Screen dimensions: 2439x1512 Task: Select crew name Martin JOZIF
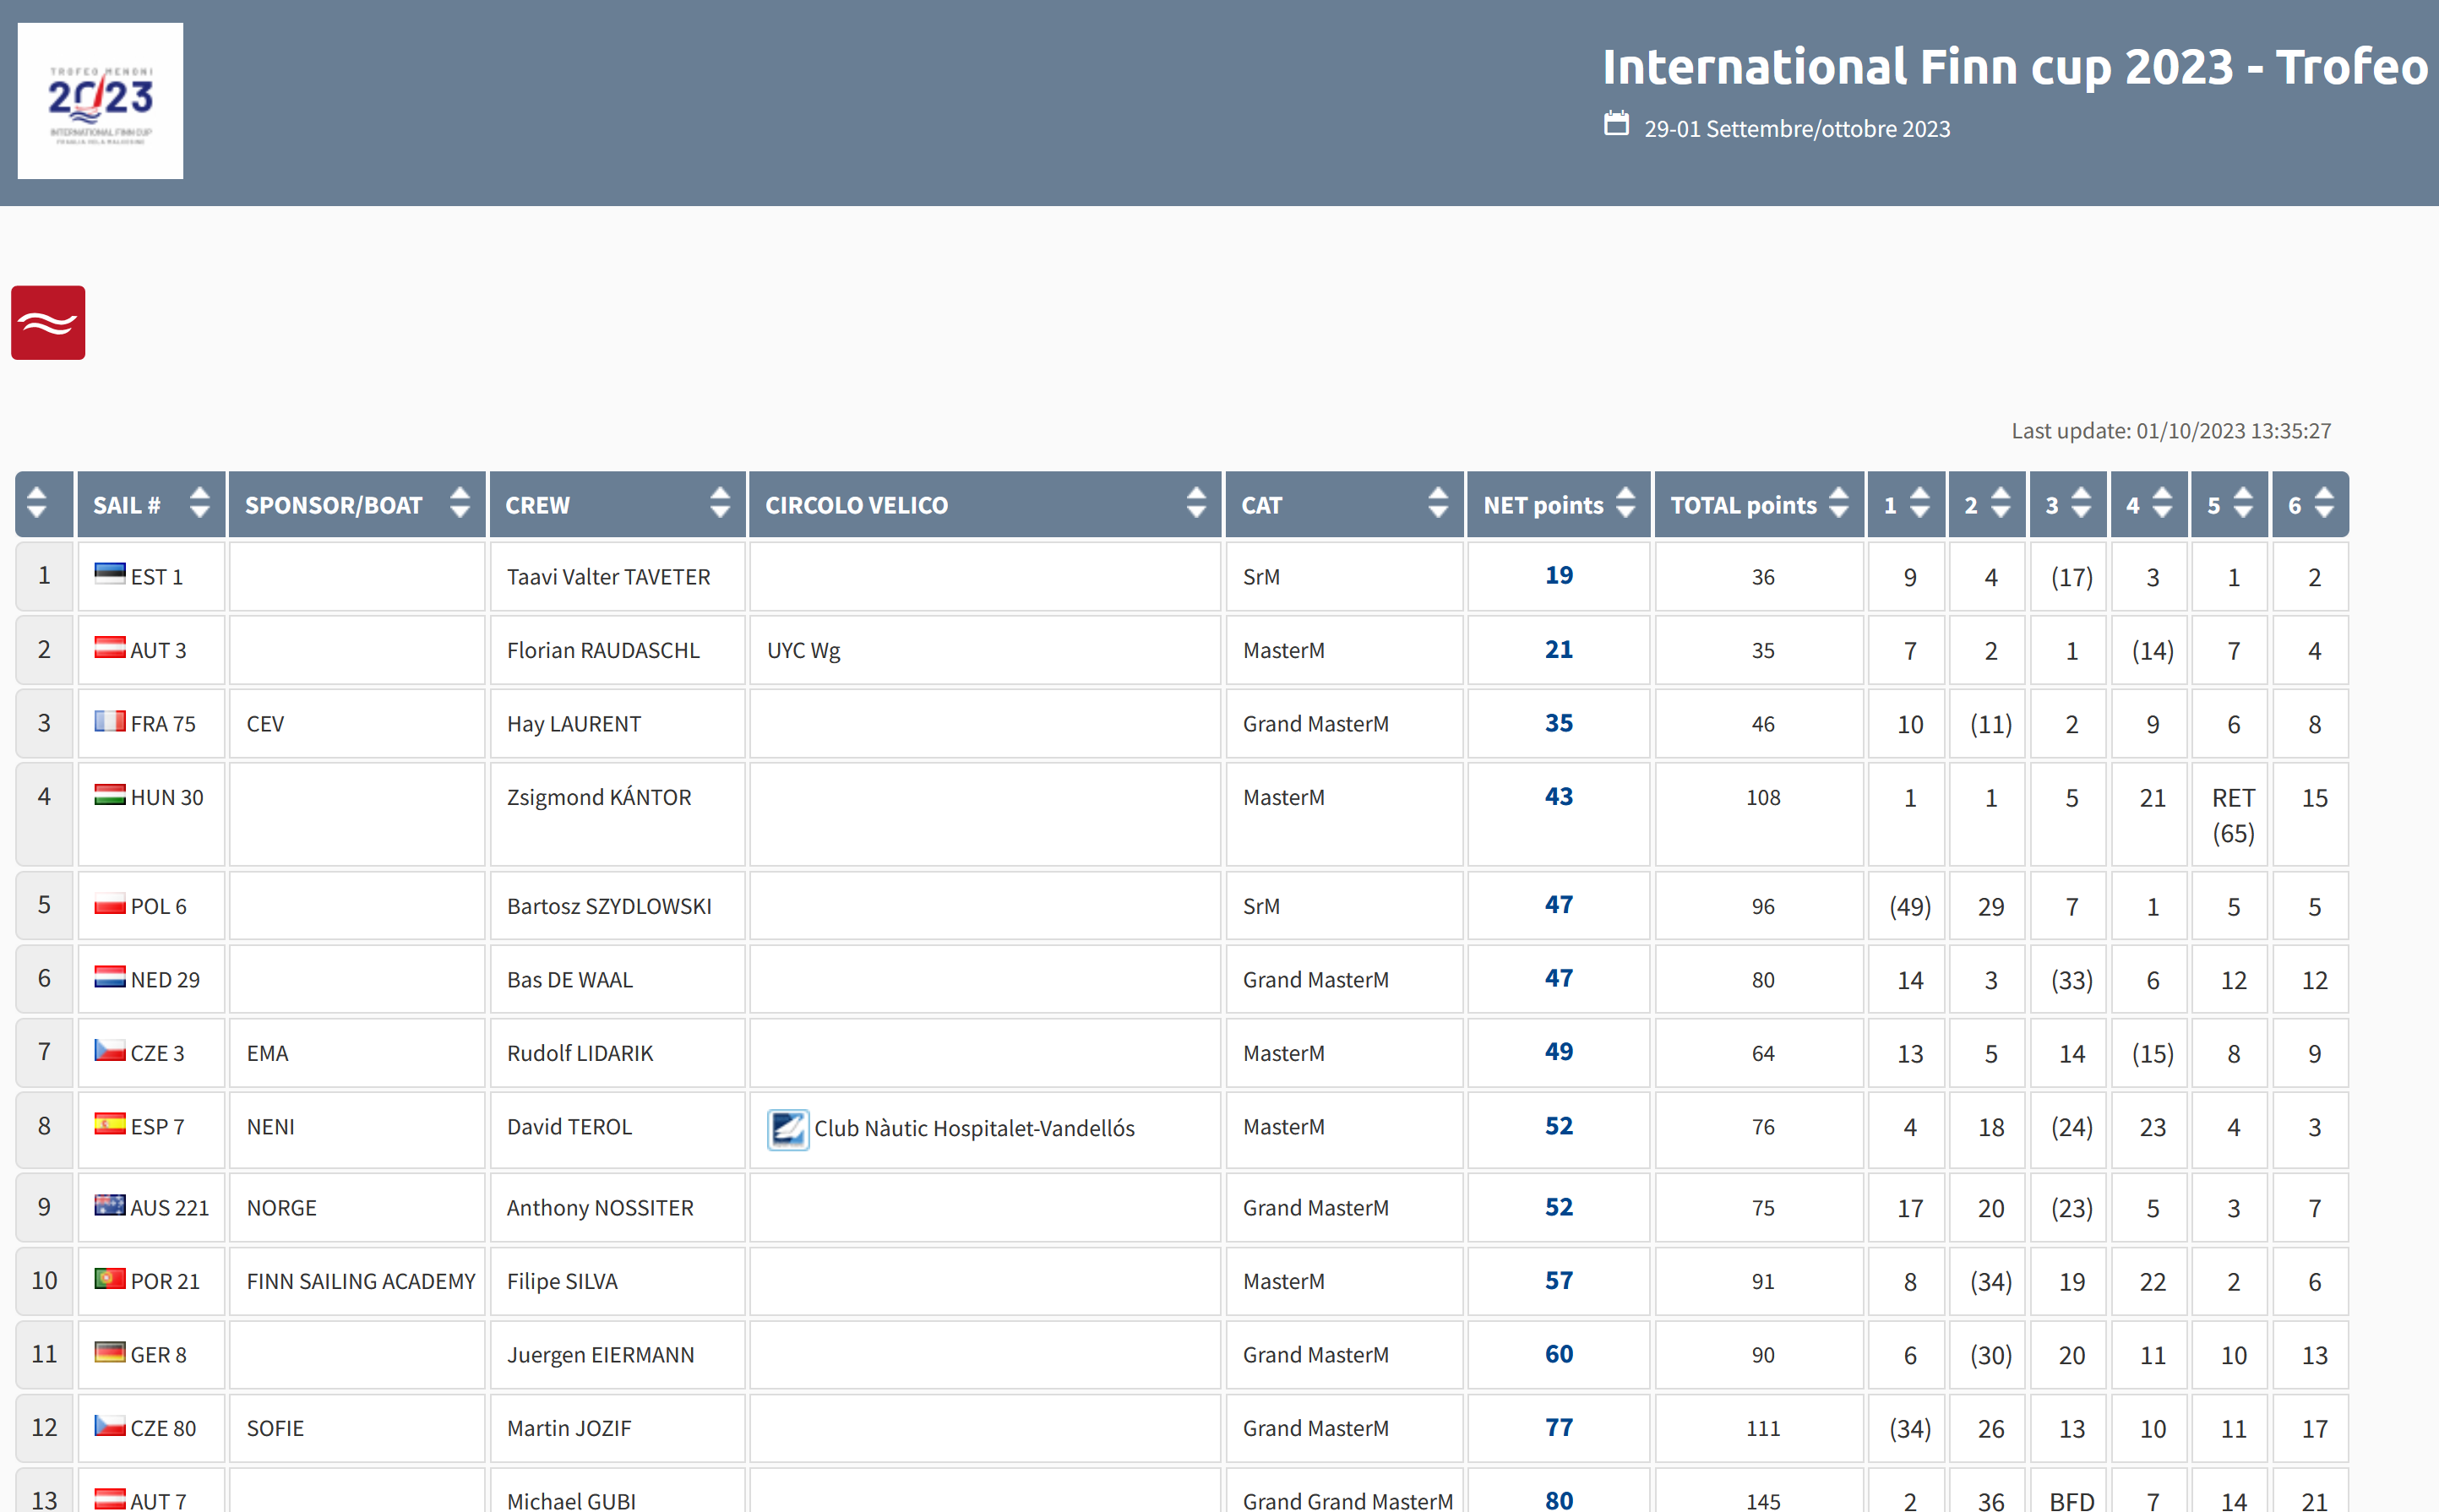coord(569,1428)
